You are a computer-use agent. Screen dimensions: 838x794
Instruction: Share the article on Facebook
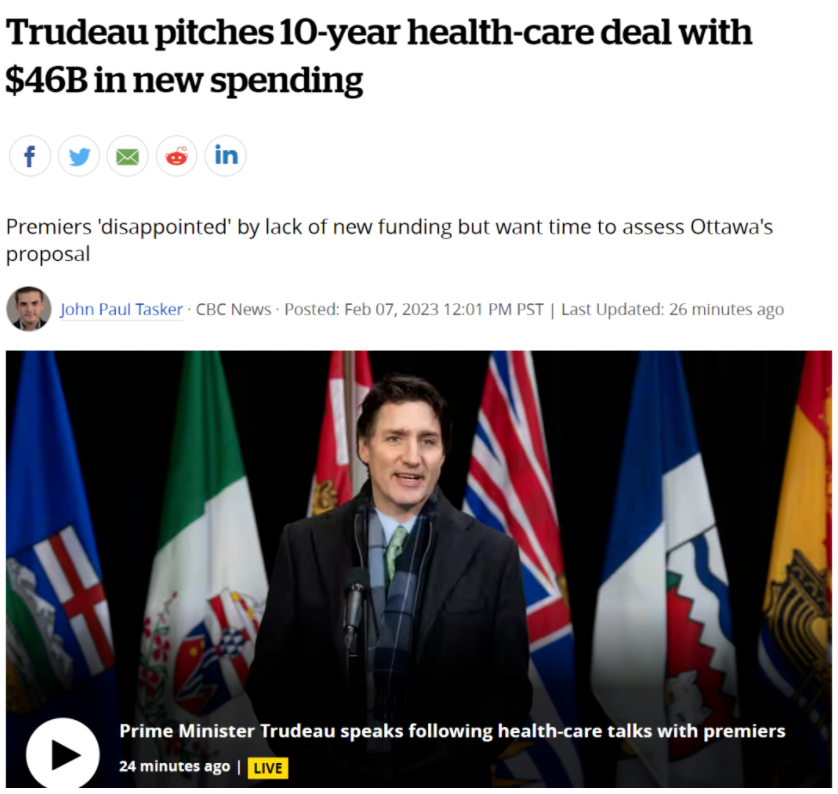[30, 156]
